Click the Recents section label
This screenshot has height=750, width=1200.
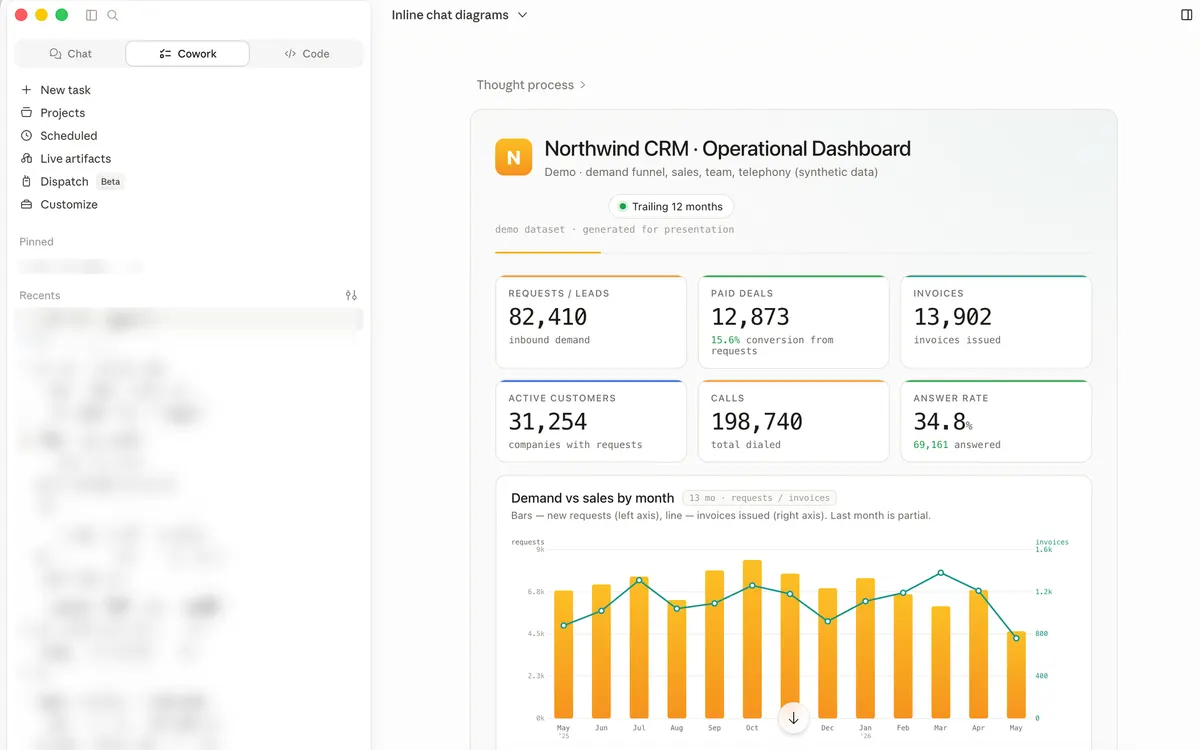click(x=40, y=296)
